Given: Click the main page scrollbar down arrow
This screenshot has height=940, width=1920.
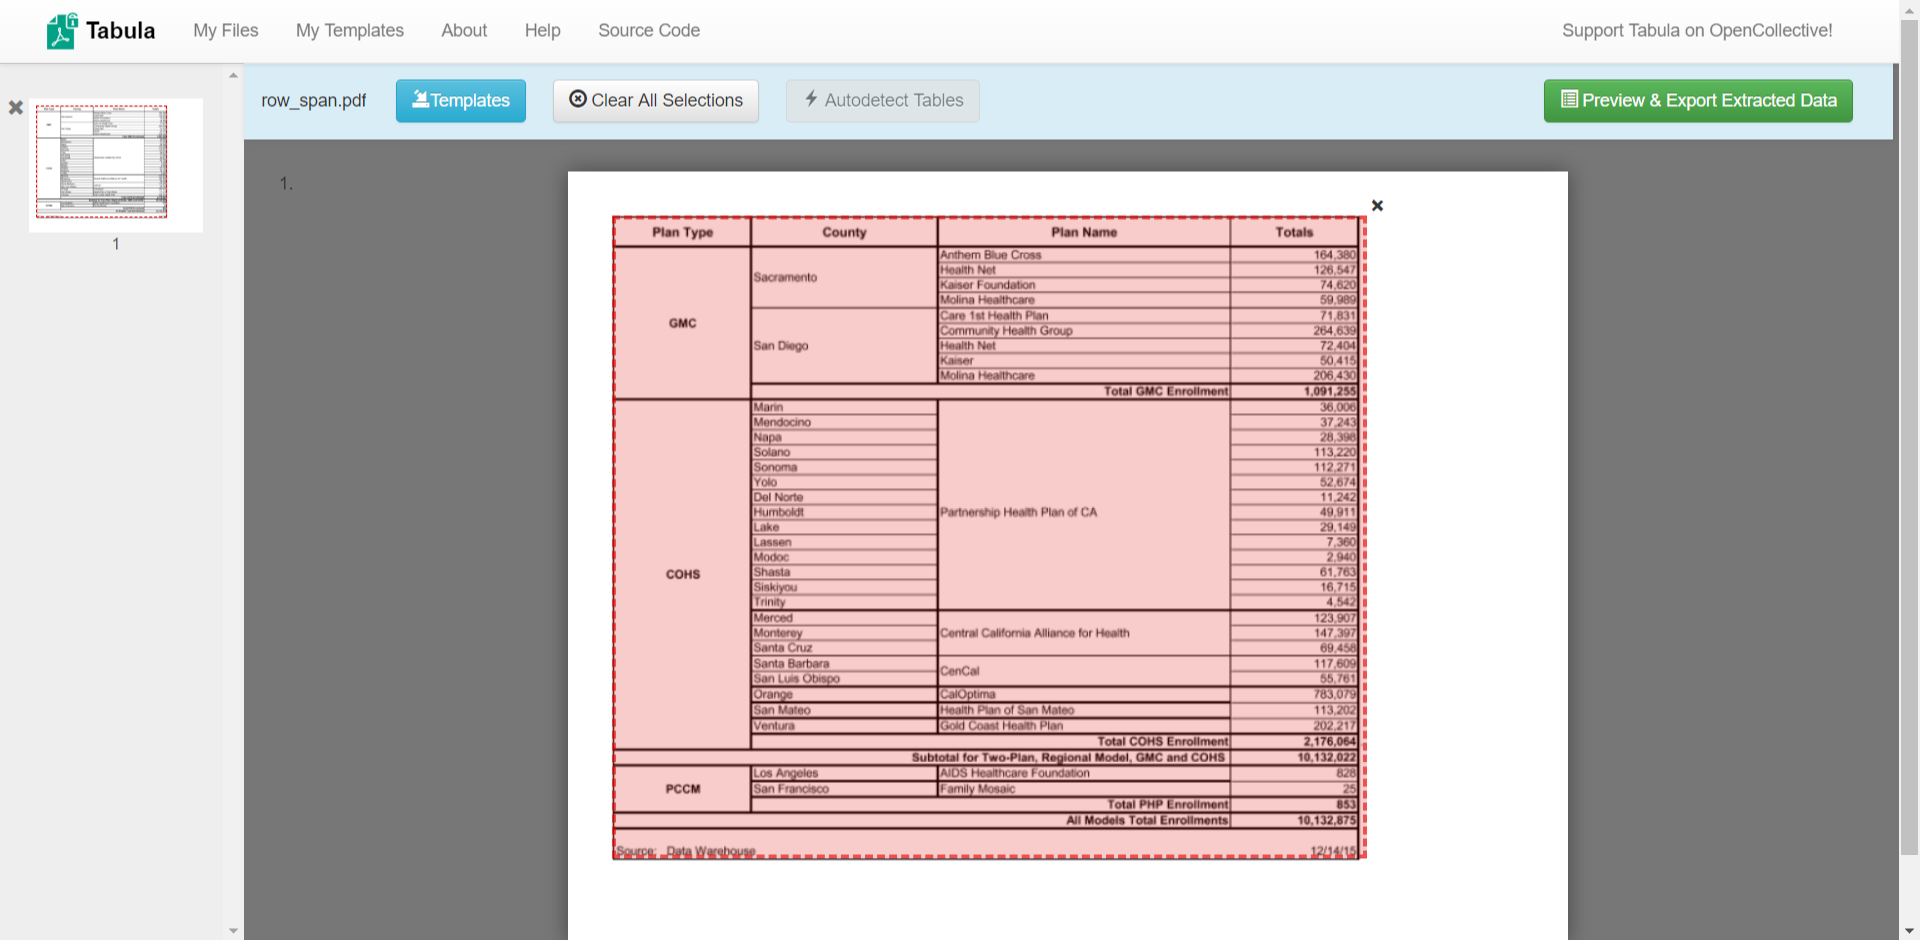Looking at the screenshot, I should (x=1909, y=931).
